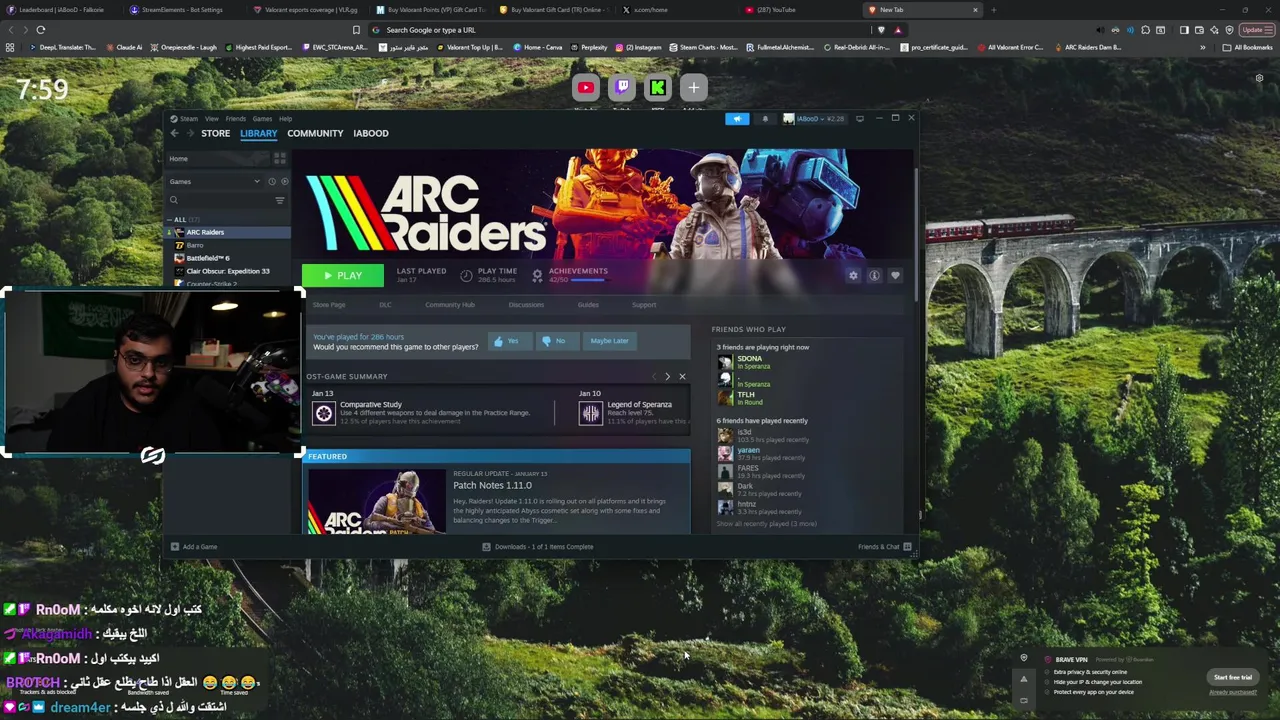Bookmark this page in Brave address bar
1280x720 pixels.
[x=356, y=30]
